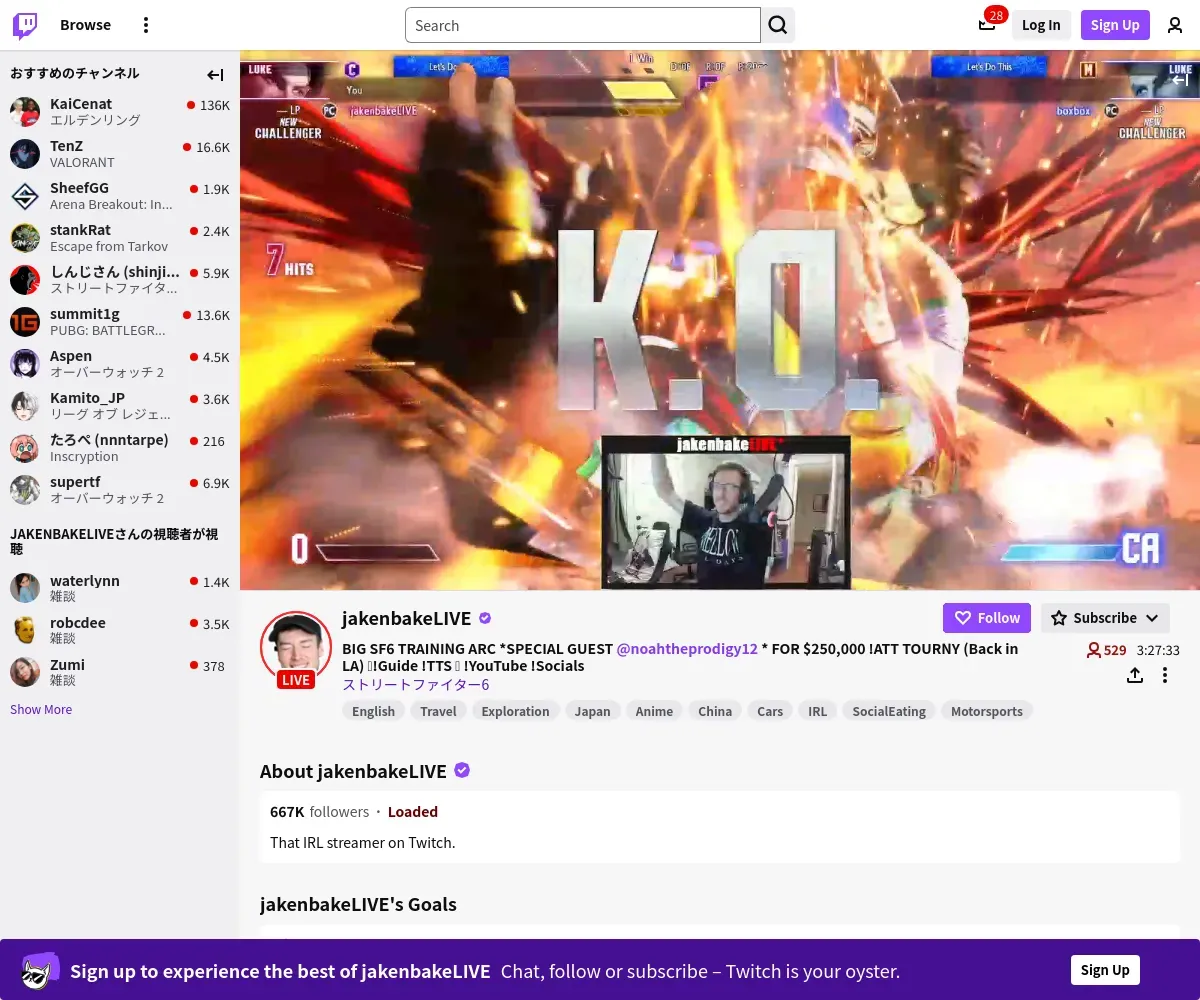Open たろべ (nnntarpe) channel row

point(120,447)
